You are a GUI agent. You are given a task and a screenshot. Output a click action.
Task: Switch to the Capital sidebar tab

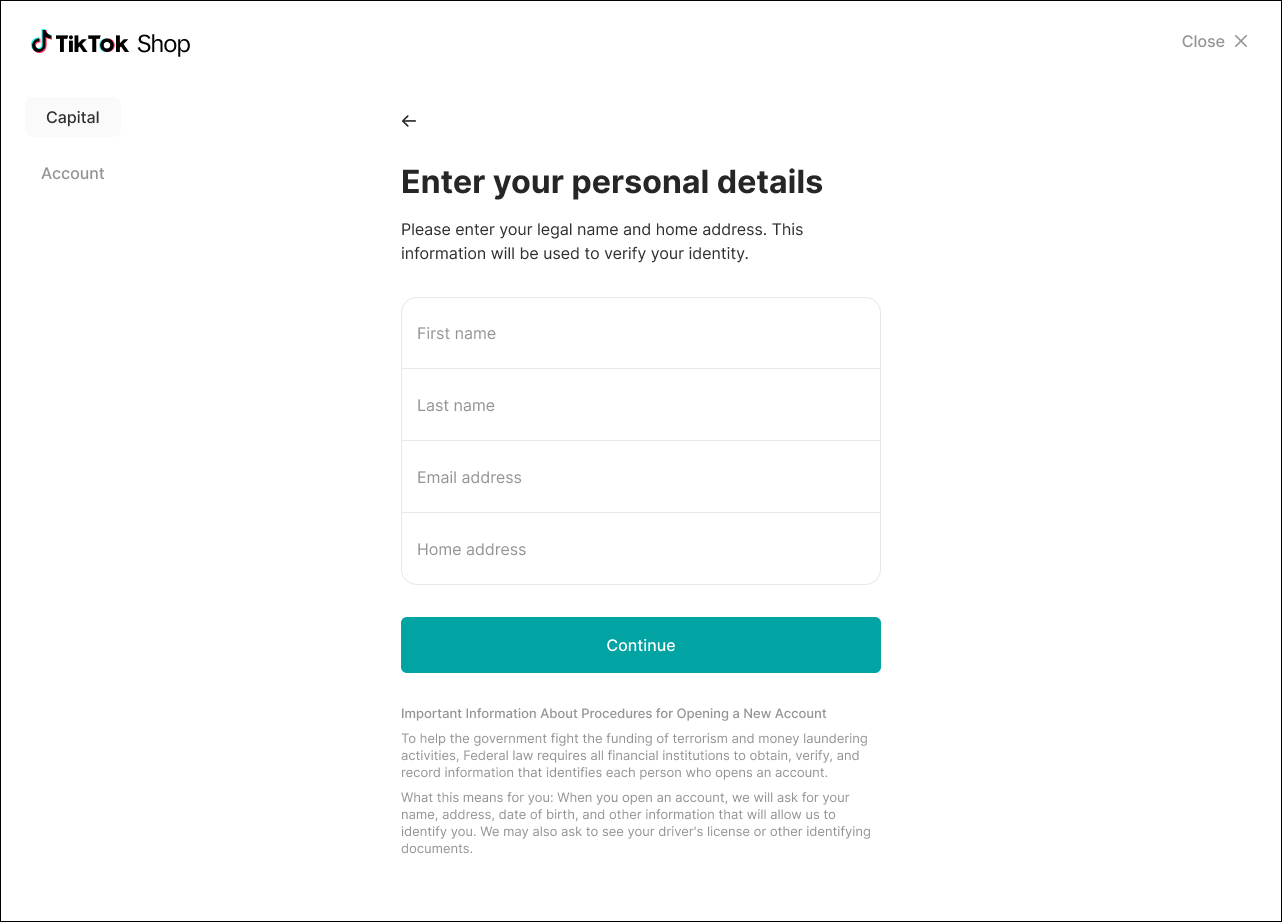coord(73,117)
